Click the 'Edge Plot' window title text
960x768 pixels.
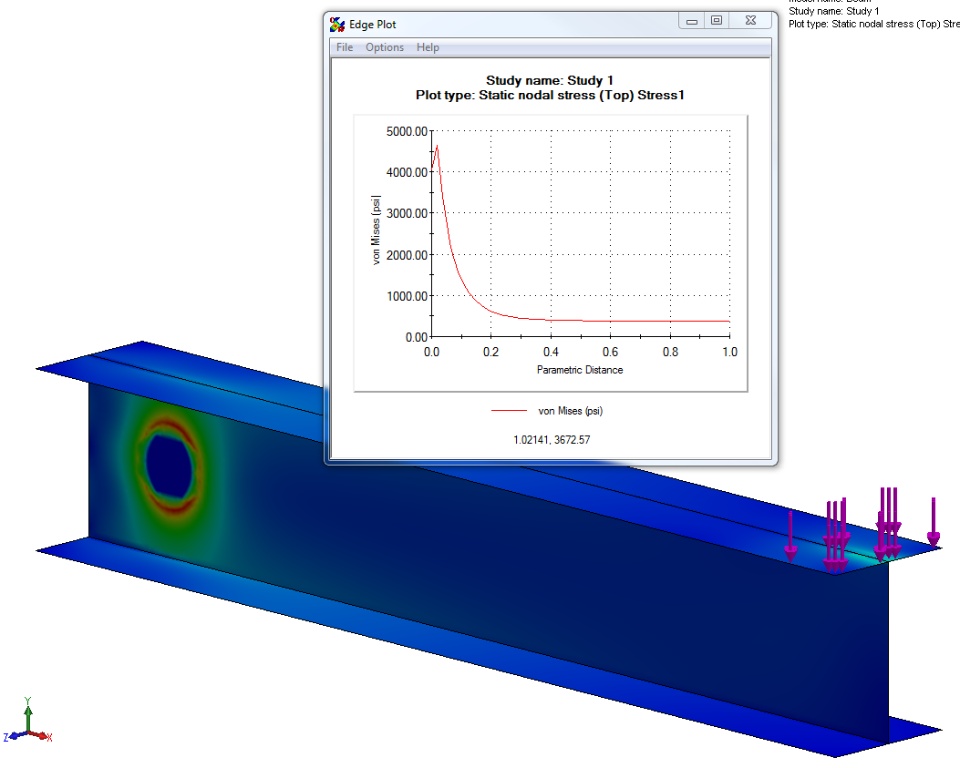tap(373, 24)
